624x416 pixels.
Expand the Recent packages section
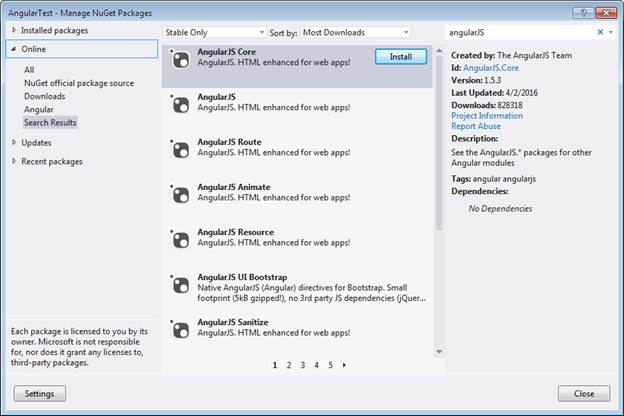click(14, 161)
